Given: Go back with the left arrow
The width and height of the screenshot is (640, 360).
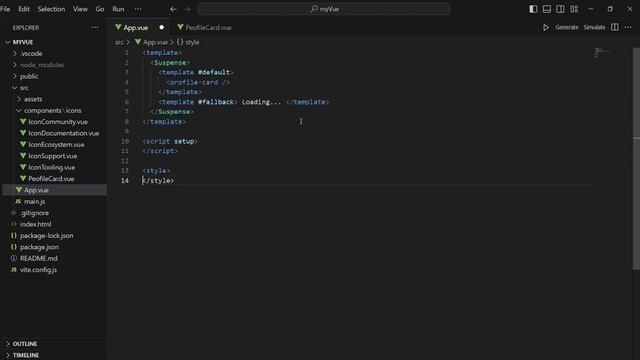Looking at the screenshot, I should click(173, 9).
